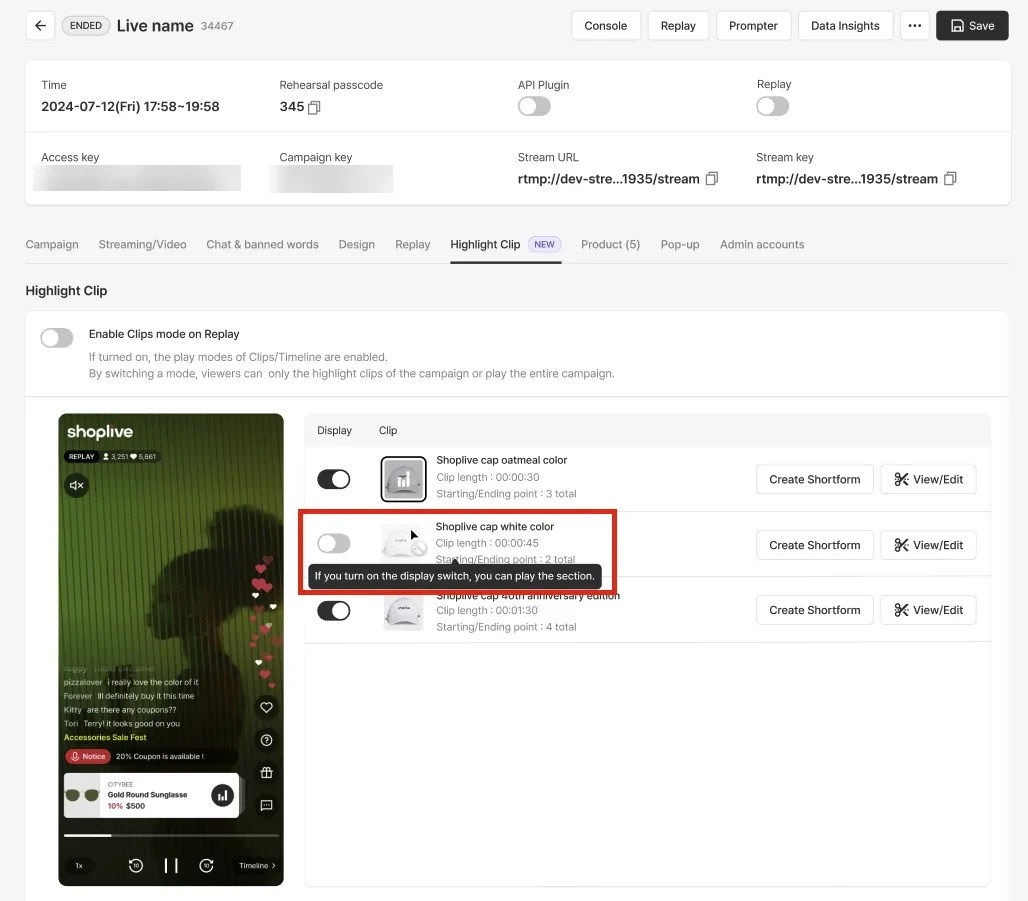Screen dimensions: 1028x901
Task: Go back using the arrow button
Action: point(40,26)
